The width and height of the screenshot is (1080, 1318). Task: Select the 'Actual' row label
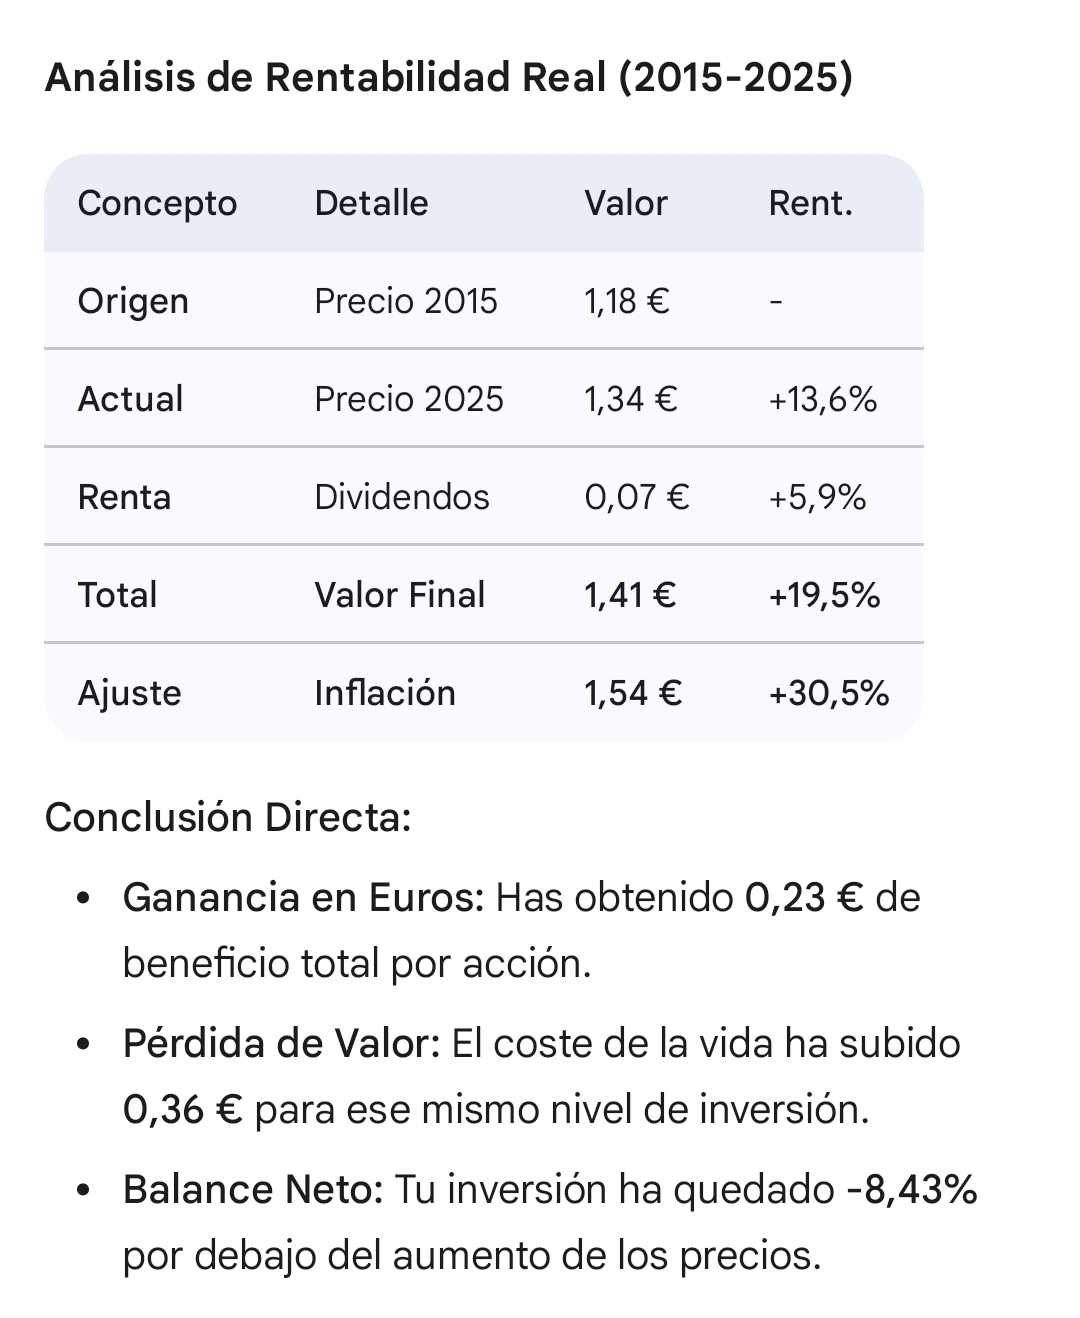tap(130, 399)
